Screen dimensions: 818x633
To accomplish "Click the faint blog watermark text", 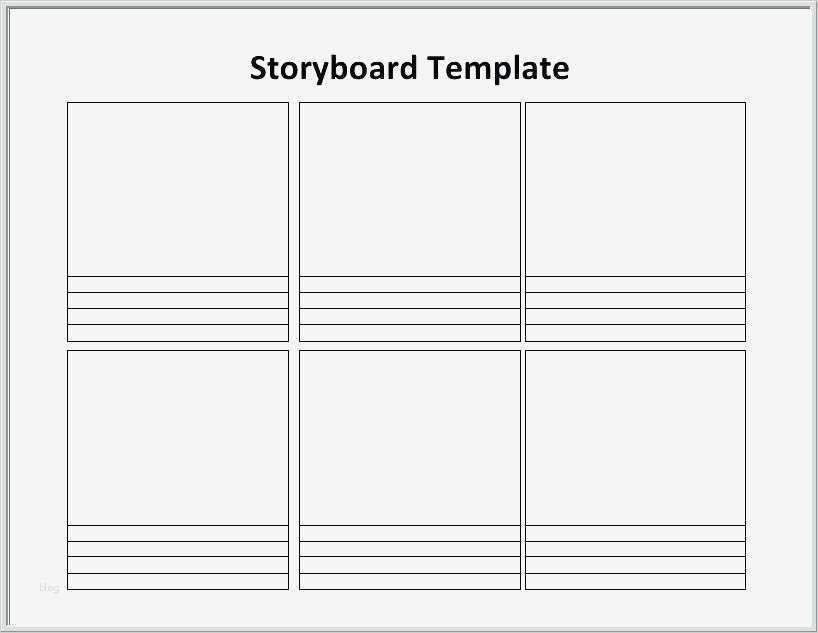I will 49,588.
